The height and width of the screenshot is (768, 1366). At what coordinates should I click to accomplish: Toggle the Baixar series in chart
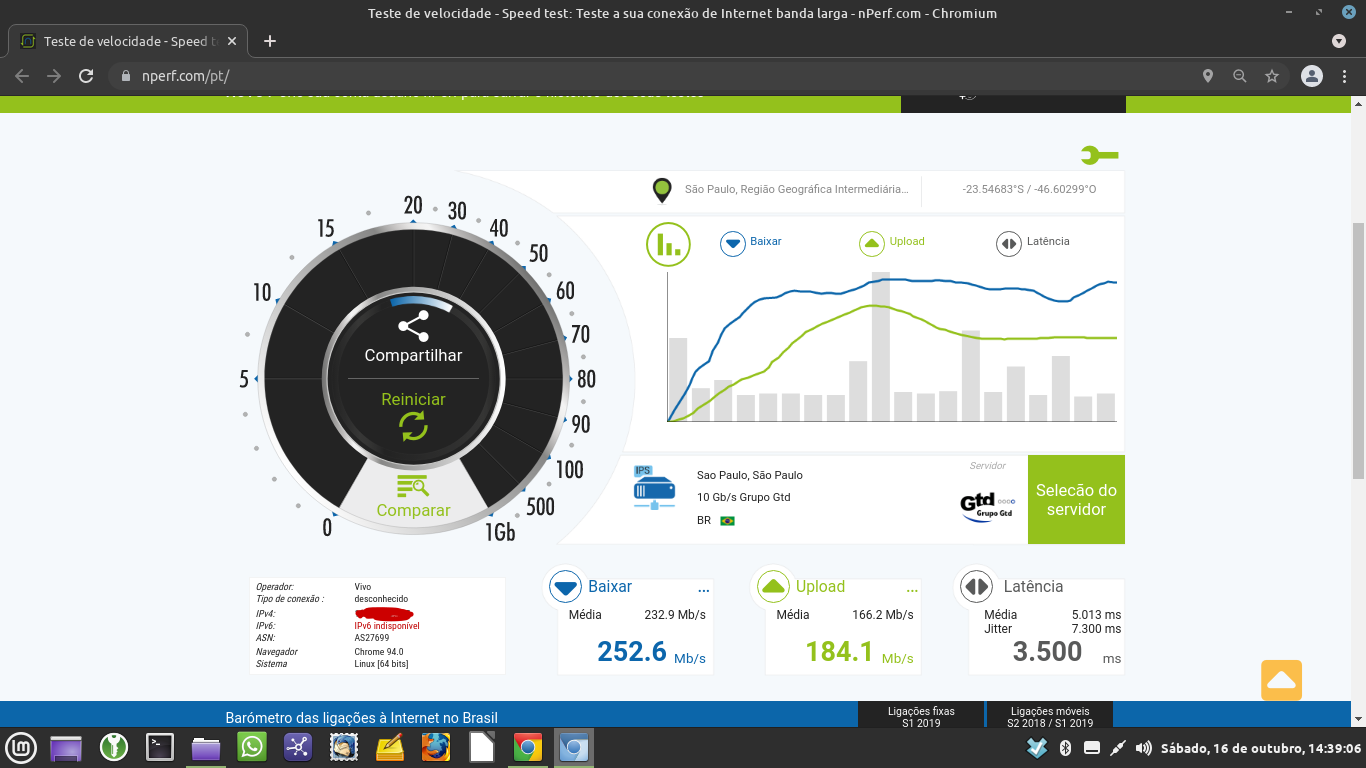[x=752, y=243]
